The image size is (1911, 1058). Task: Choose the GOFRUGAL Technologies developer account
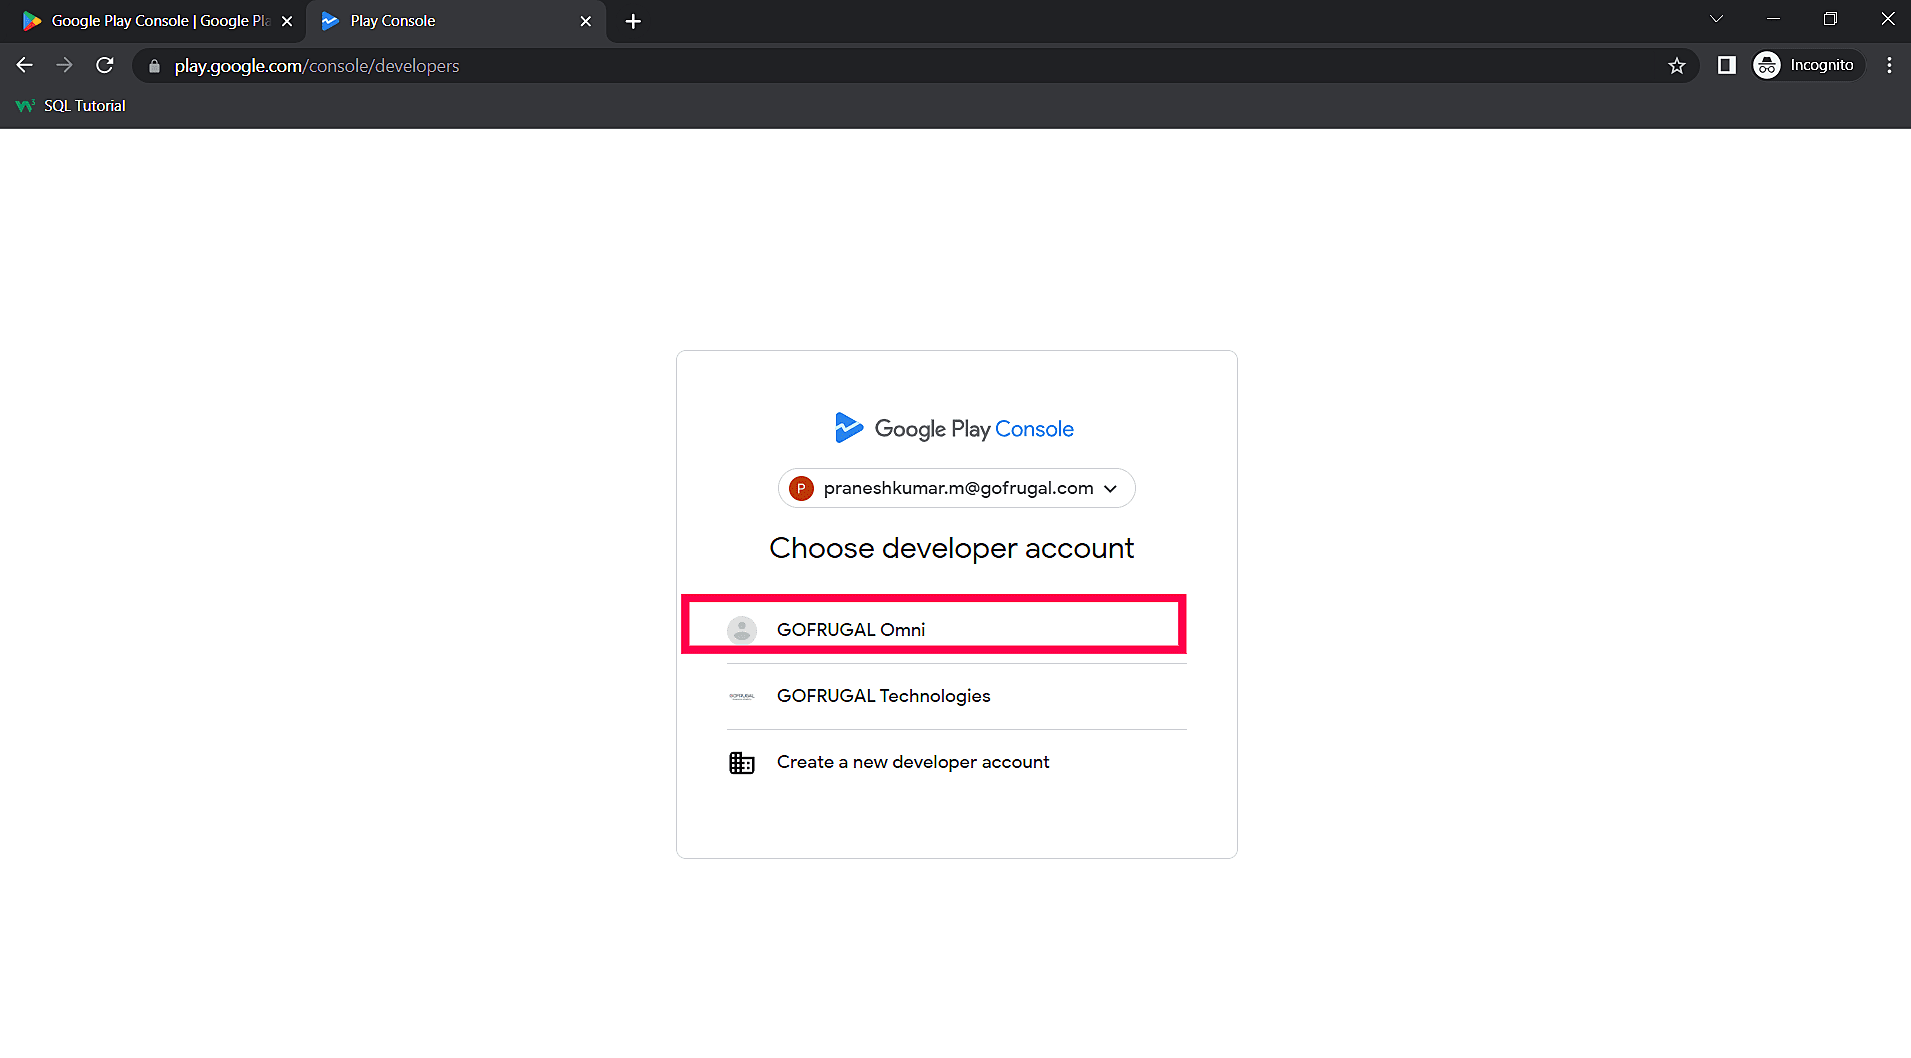957,696
